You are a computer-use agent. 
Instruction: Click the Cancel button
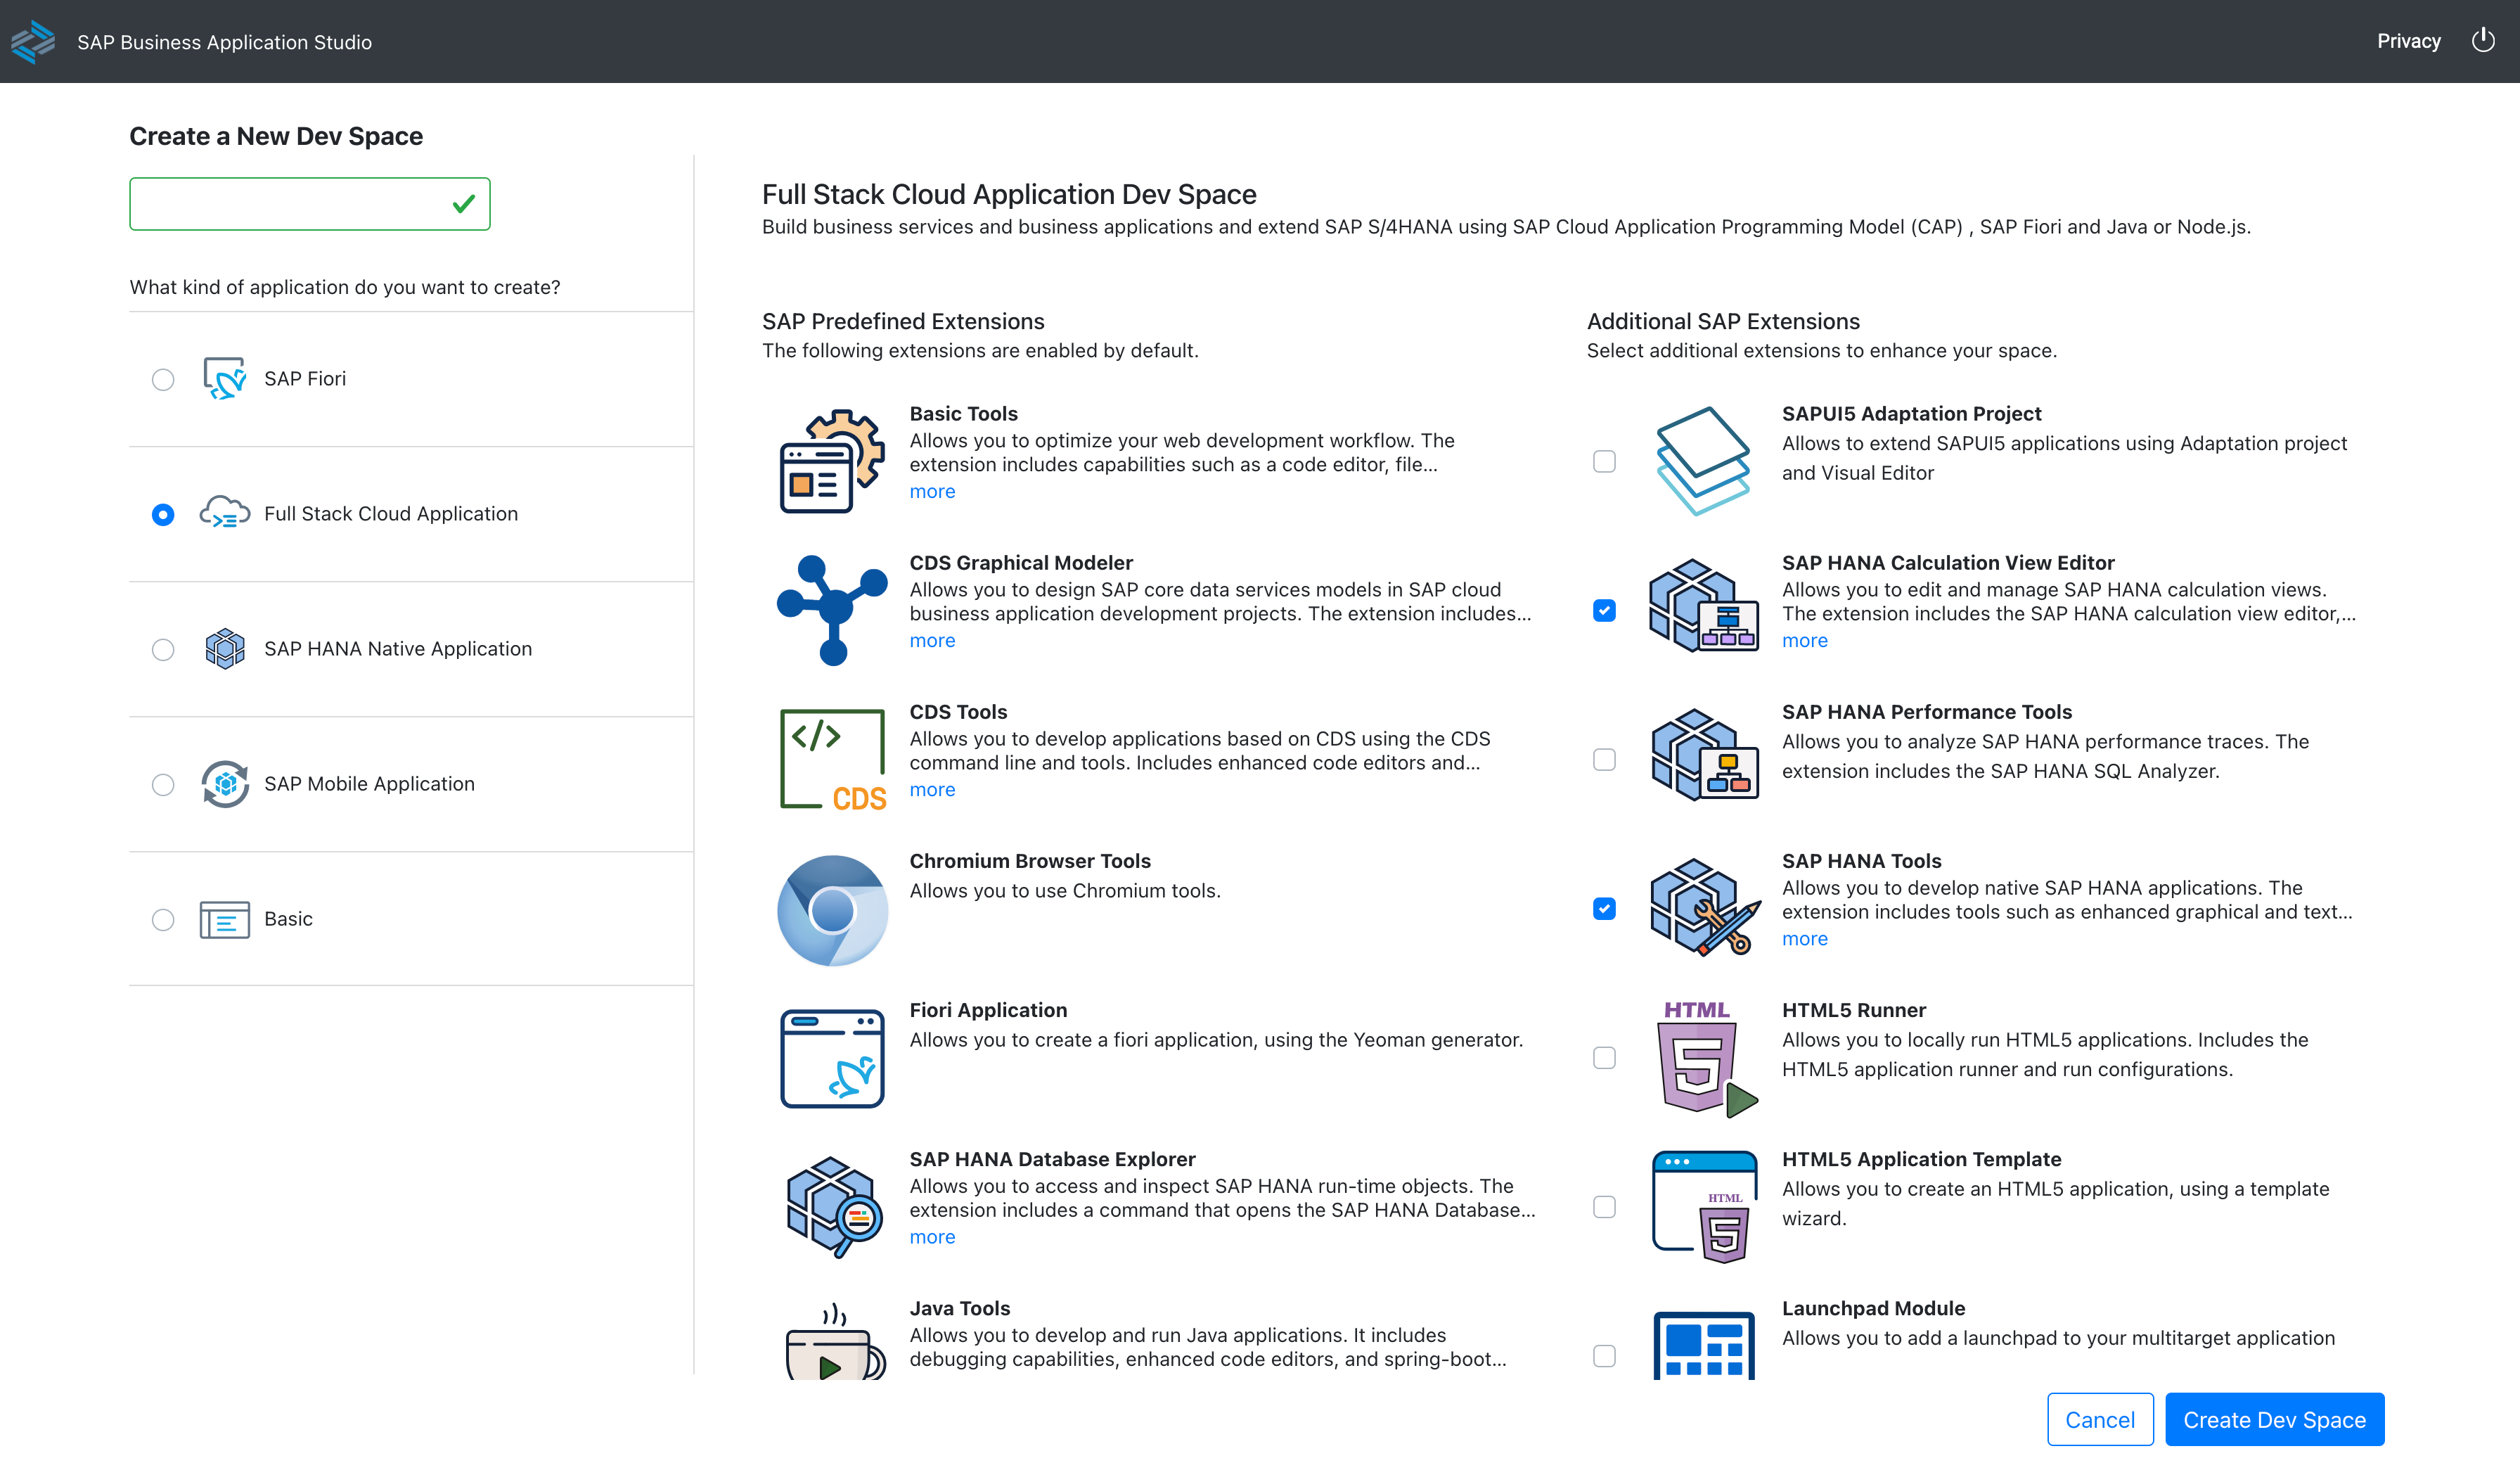pos(2100,1419)
